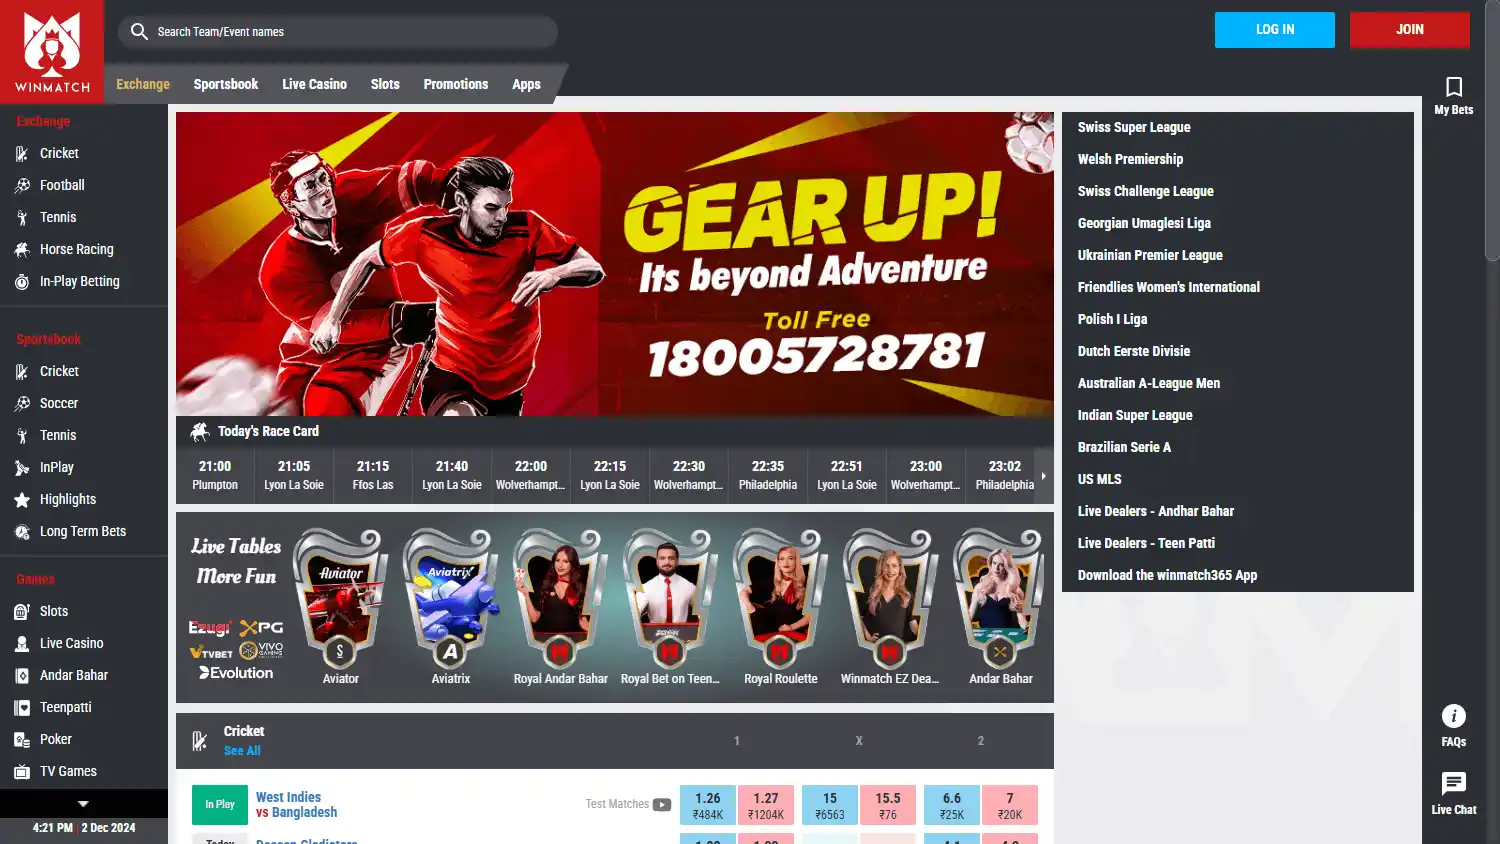Click the LOG IN button
The image size is (1500, 844).
tap(1275, 30)
